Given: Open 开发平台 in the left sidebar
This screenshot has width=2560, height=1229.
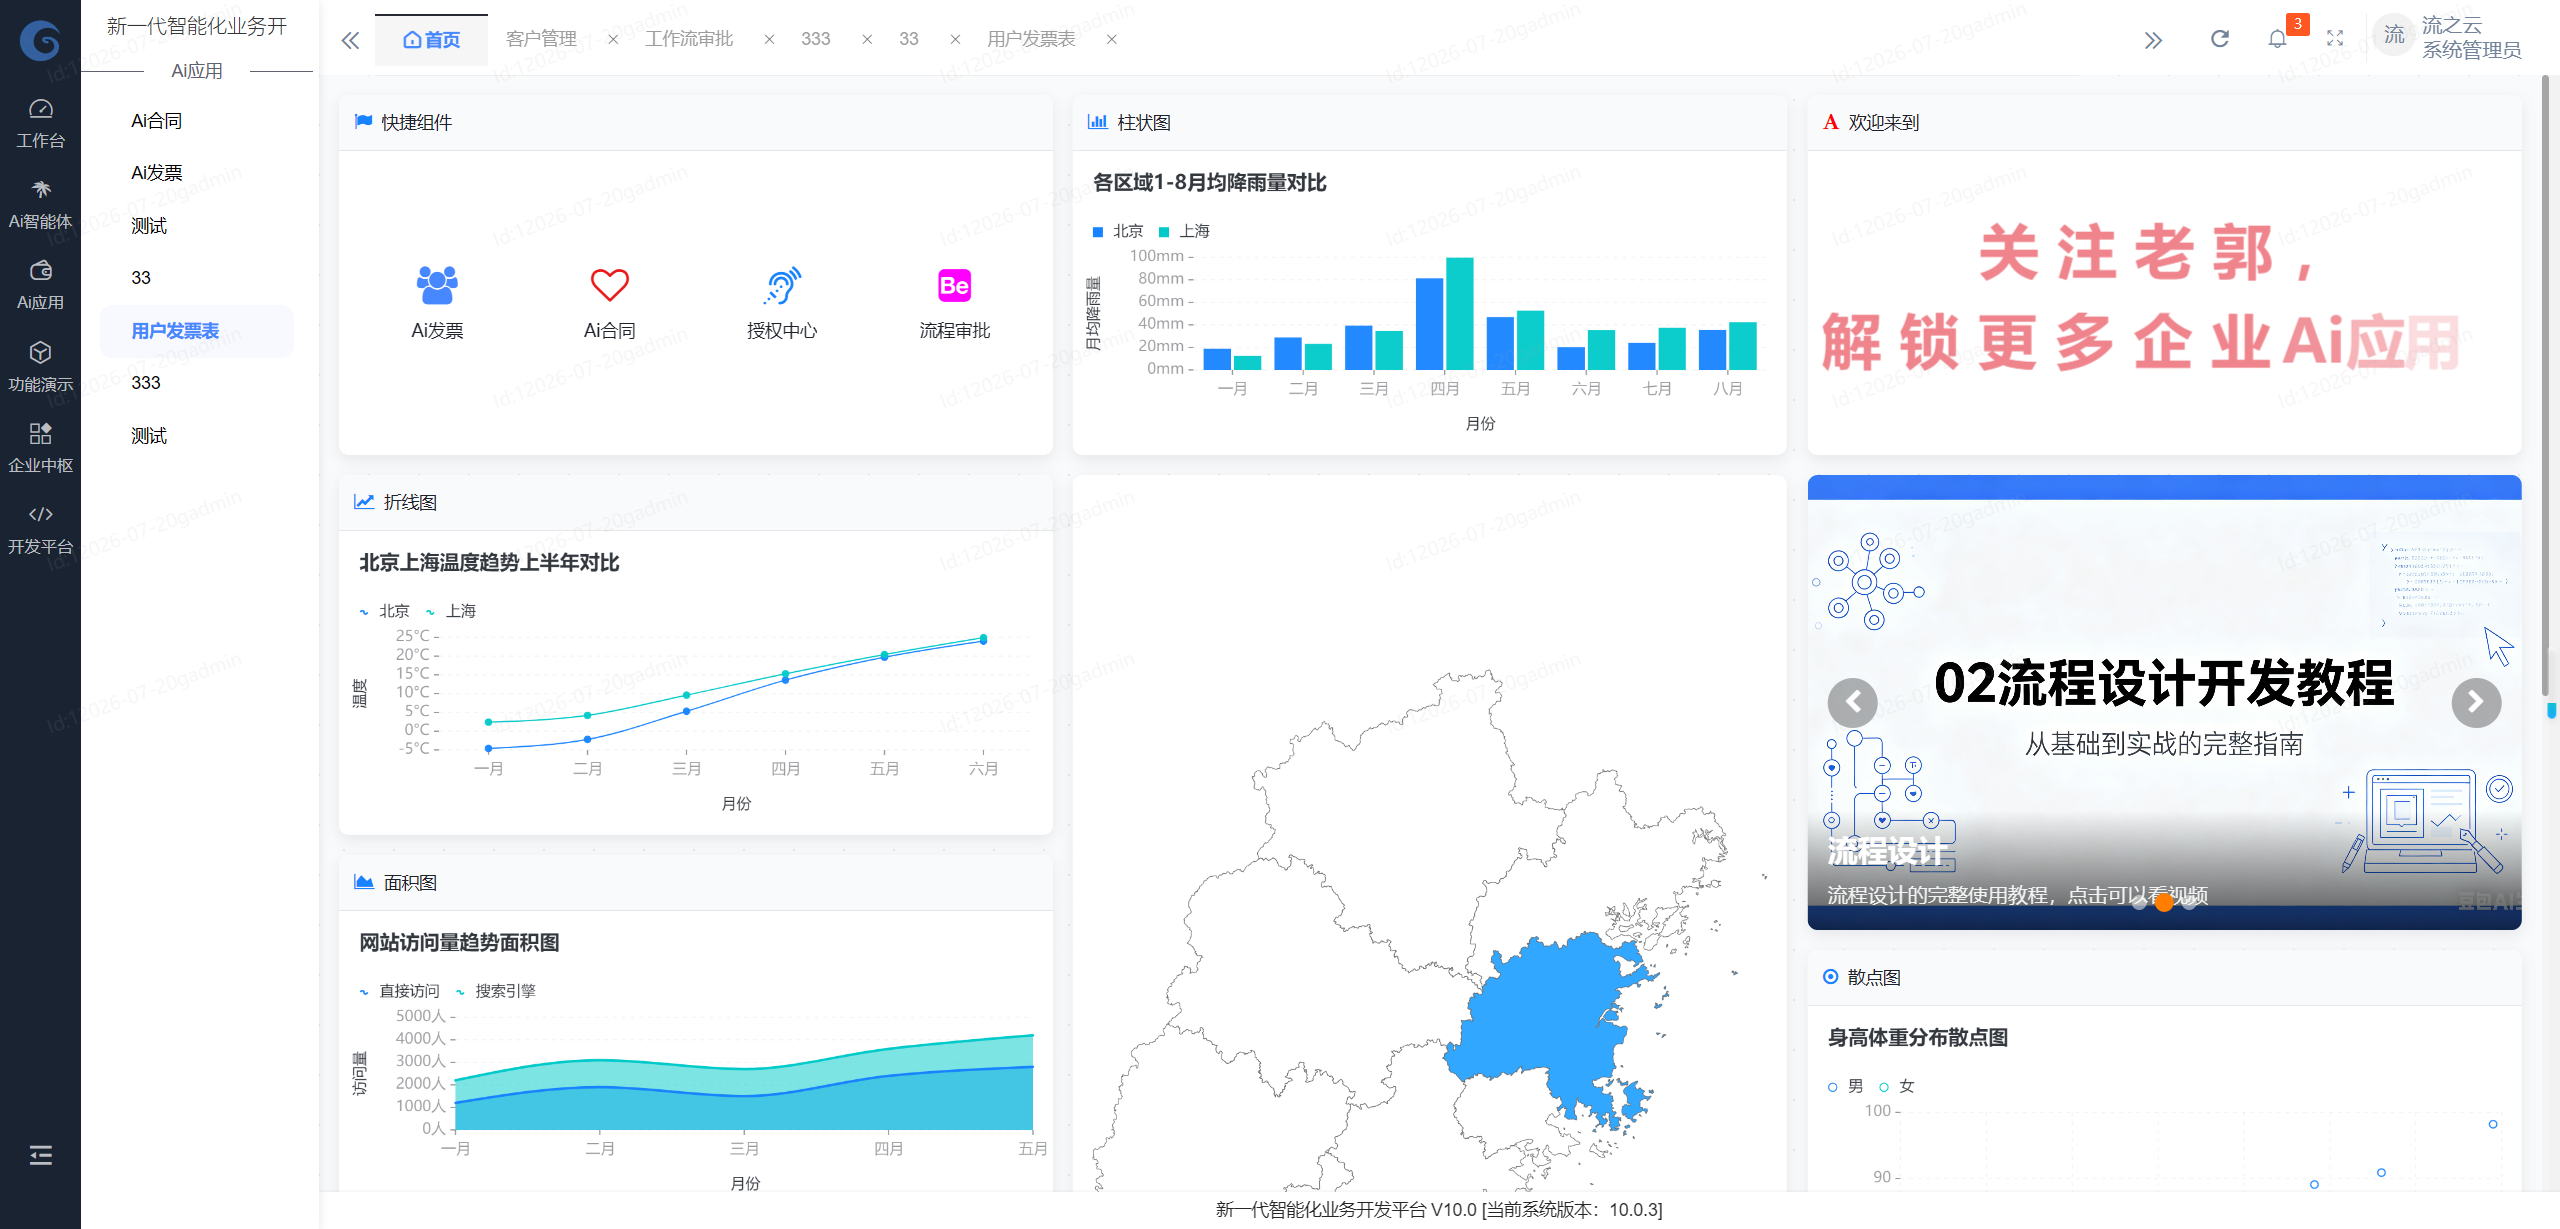Looking at the screenshot, I should (40, 529).
